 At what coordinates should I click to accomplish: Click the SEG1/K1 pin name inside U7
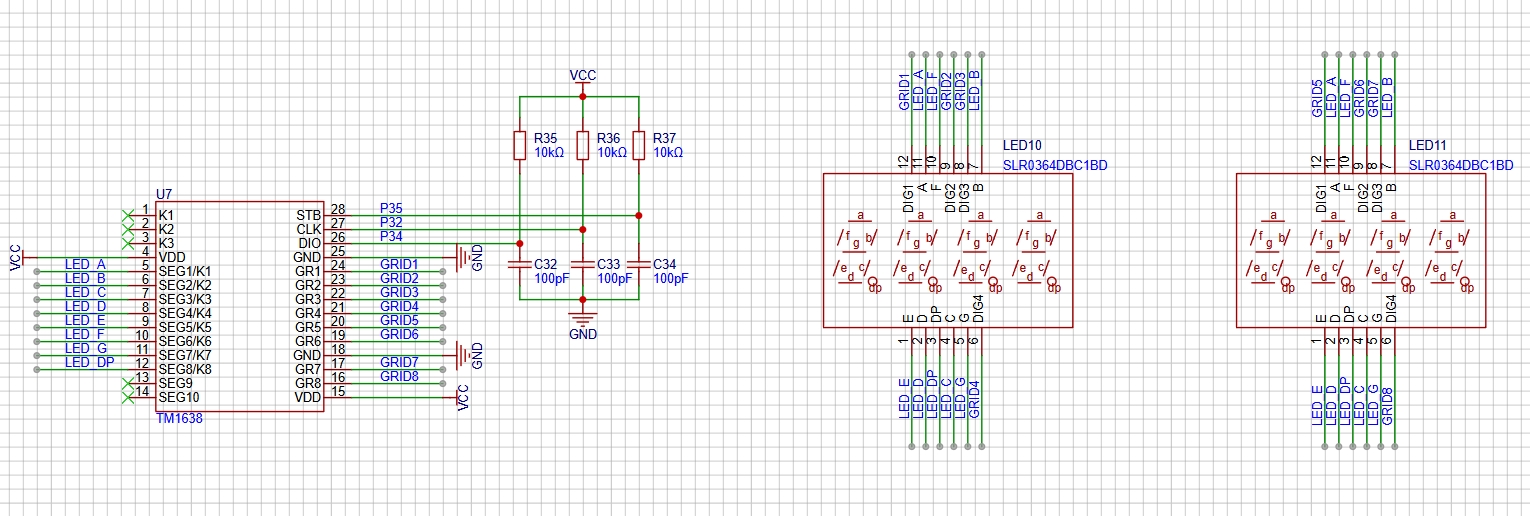tap(185, 271)
